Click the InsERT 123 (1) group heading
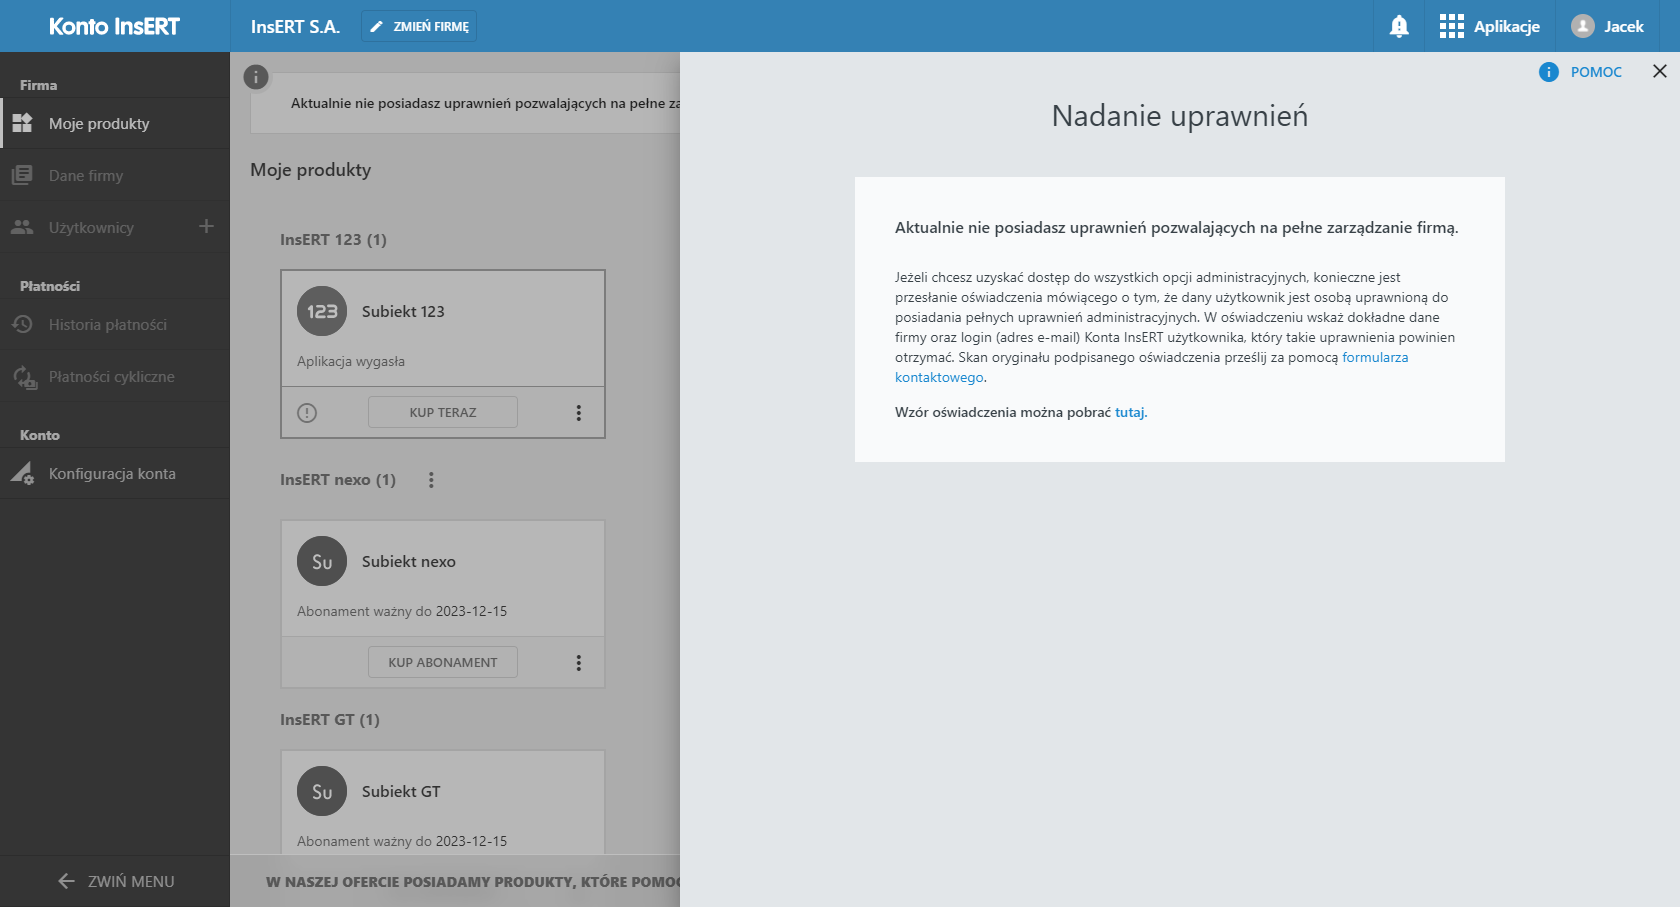This screenshot has height=907, width=1680. pos(333,240)
